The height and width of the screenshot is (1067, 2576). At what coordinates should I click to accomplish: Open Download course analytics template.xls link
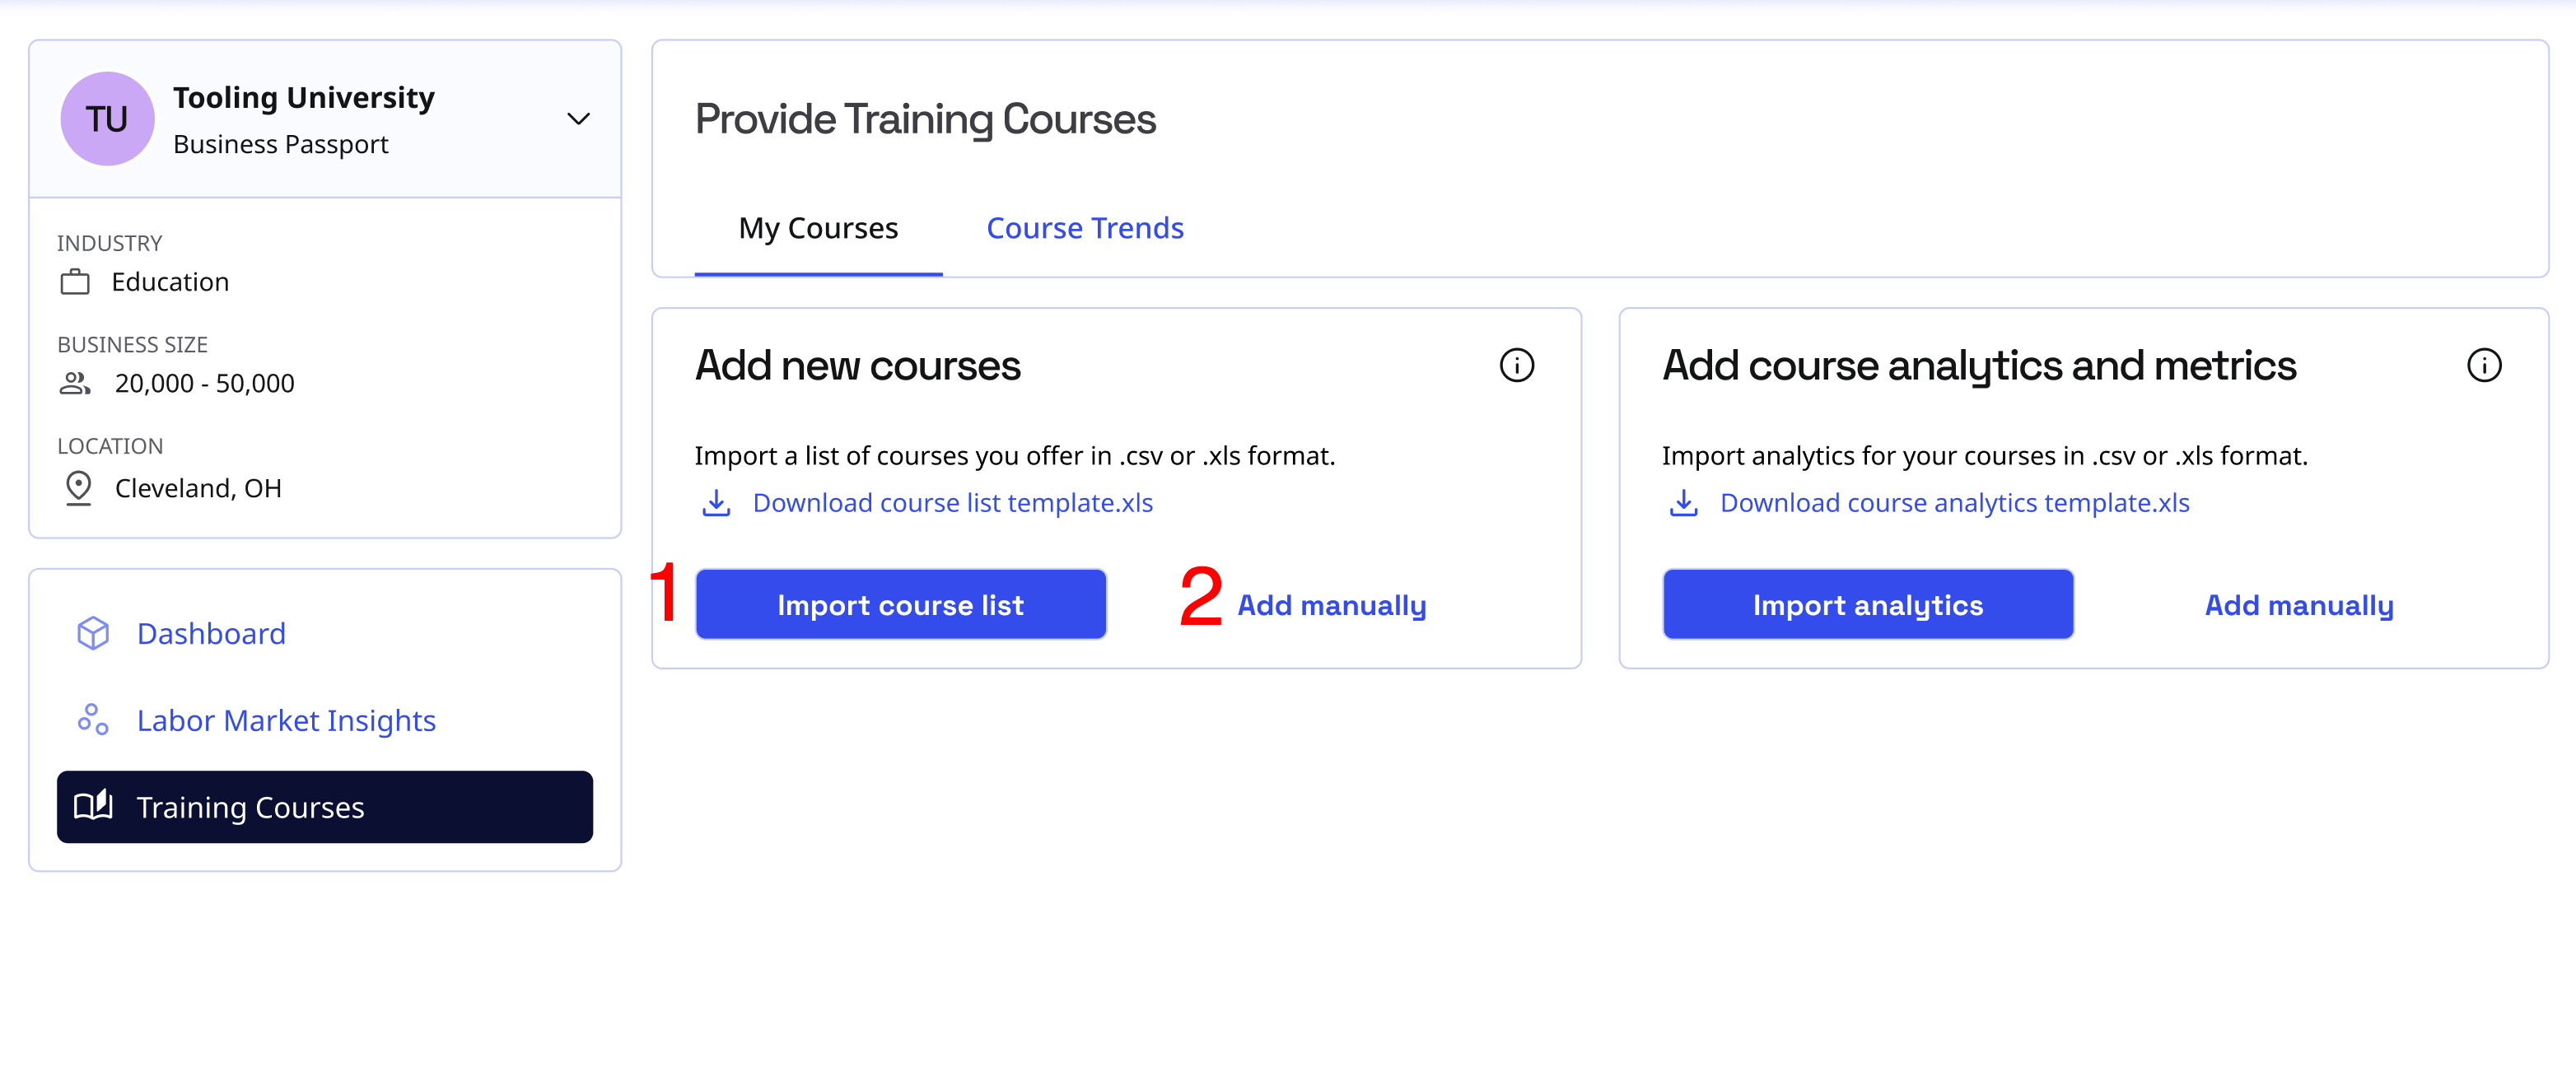[1954, 503]
